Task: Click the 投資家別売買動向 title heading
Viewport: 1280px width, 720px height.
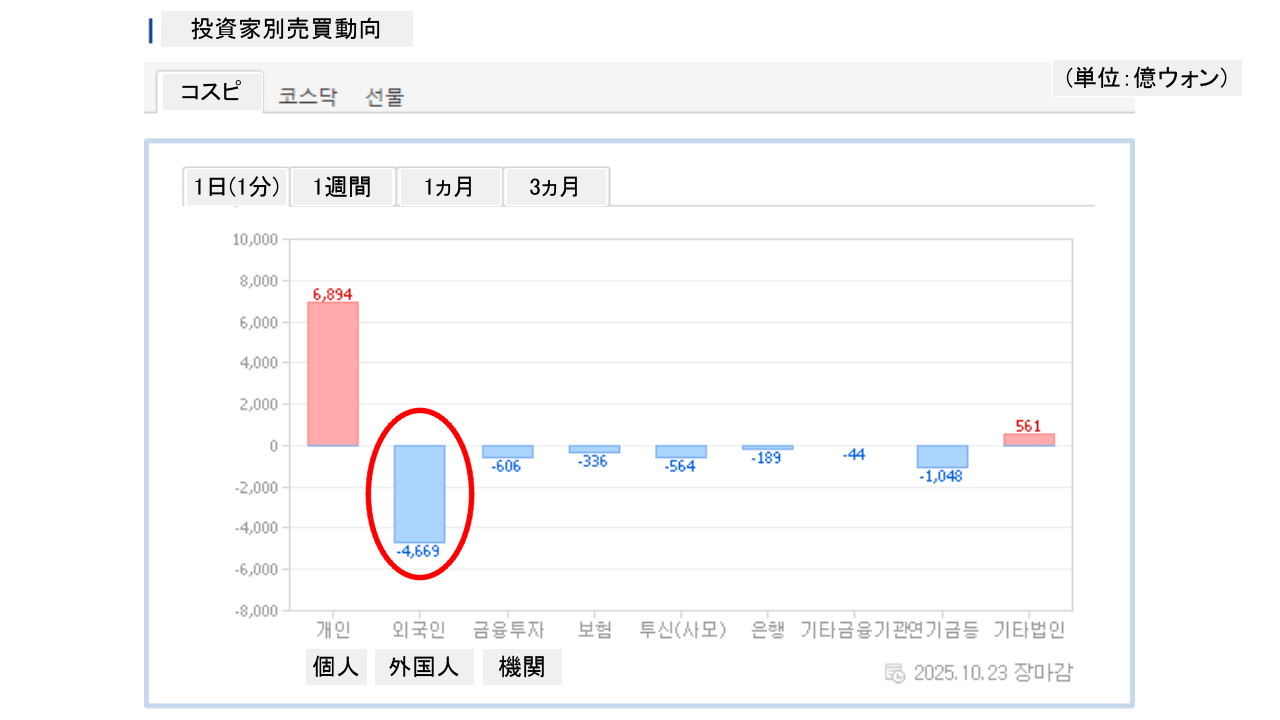Action: pyautogui.click(x=286, y=30)
